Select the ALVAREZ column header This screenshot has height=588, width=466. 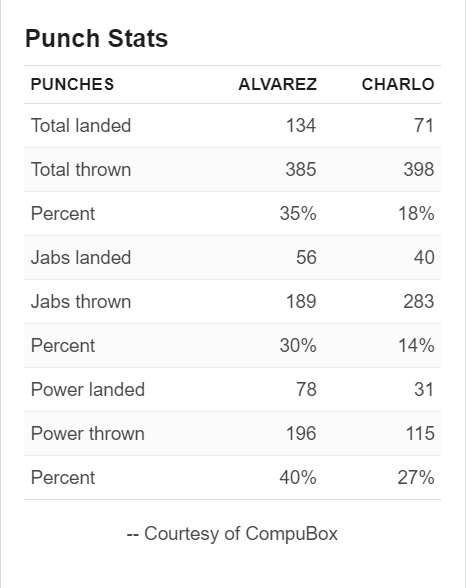pos(278,84)
